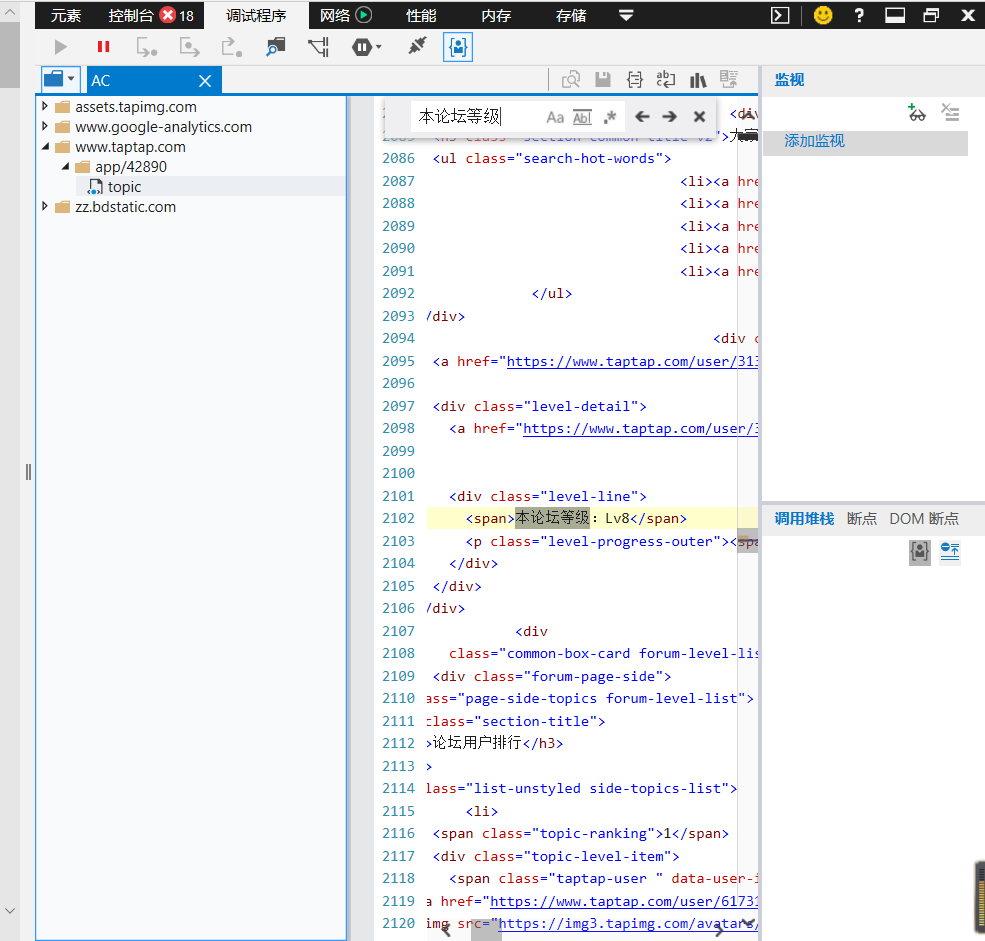Viewport: 985px width, 941px height.
Task: Click the disconnect debugger plug icon
Action: (417, 46)
